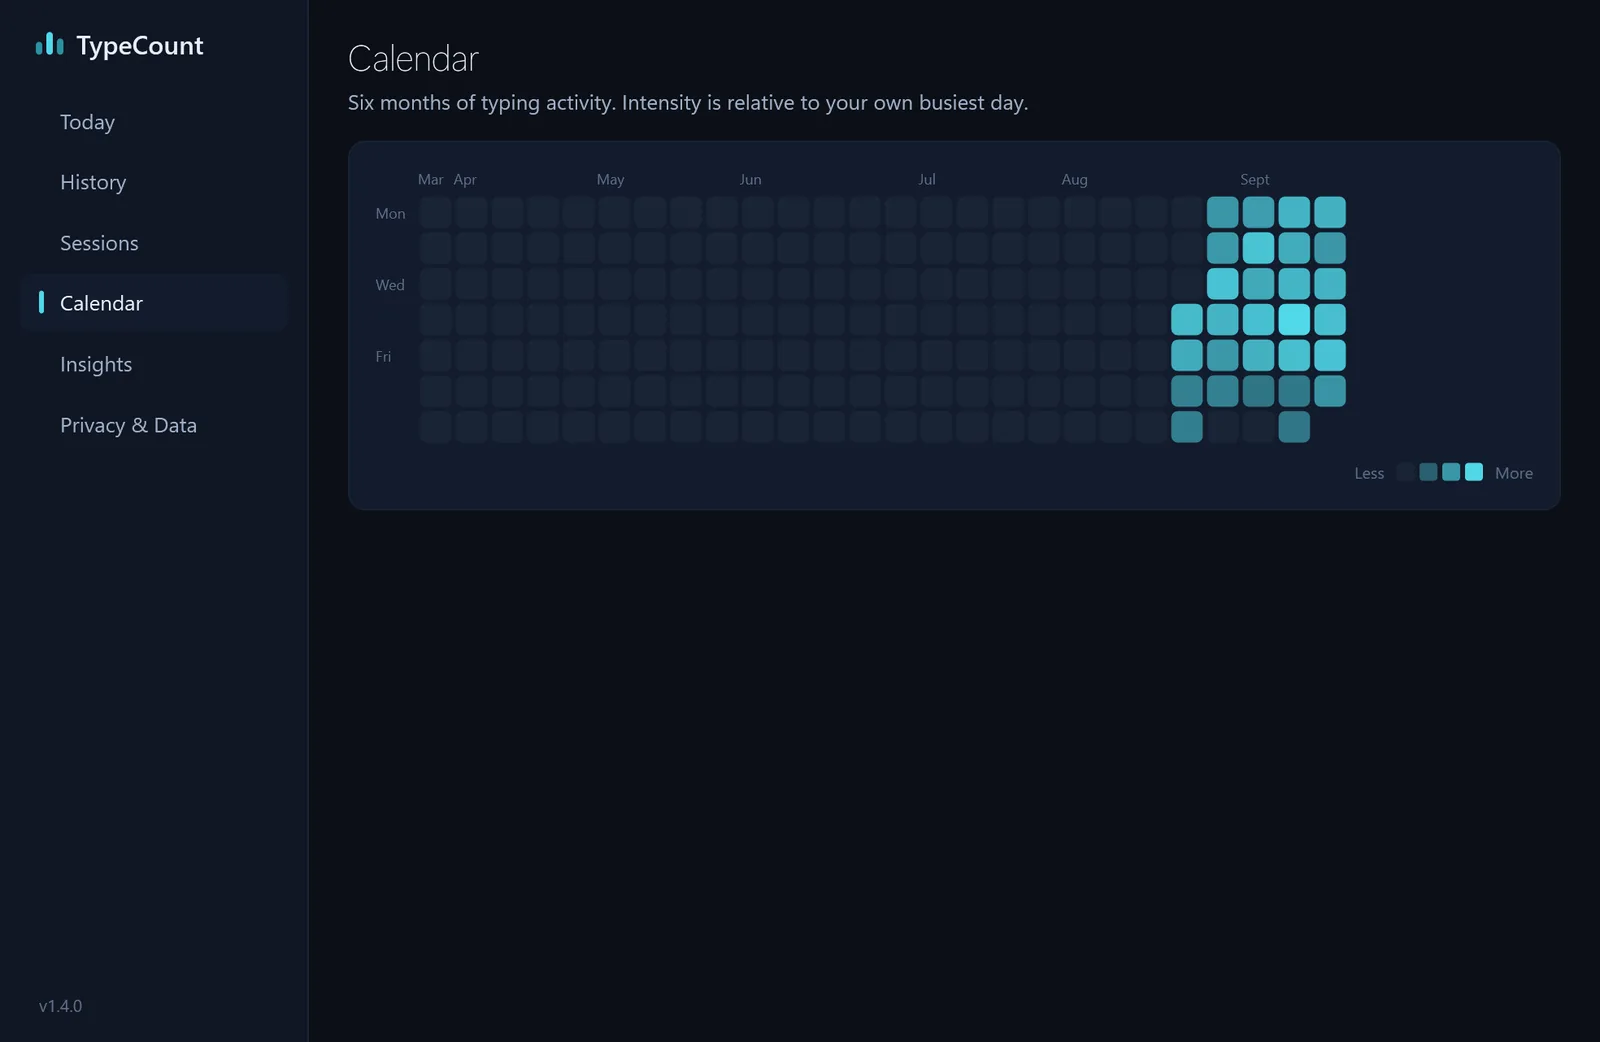The height and width of the screenshot is (1042, 1600).
Task: Open the Insights page
Action: pos(96,364)
